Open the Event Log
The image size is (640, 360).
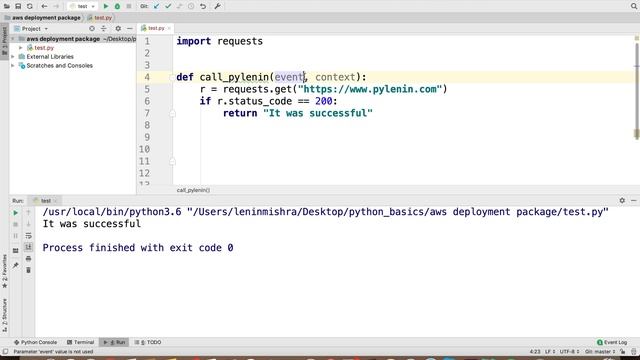[x=612, y=342]
